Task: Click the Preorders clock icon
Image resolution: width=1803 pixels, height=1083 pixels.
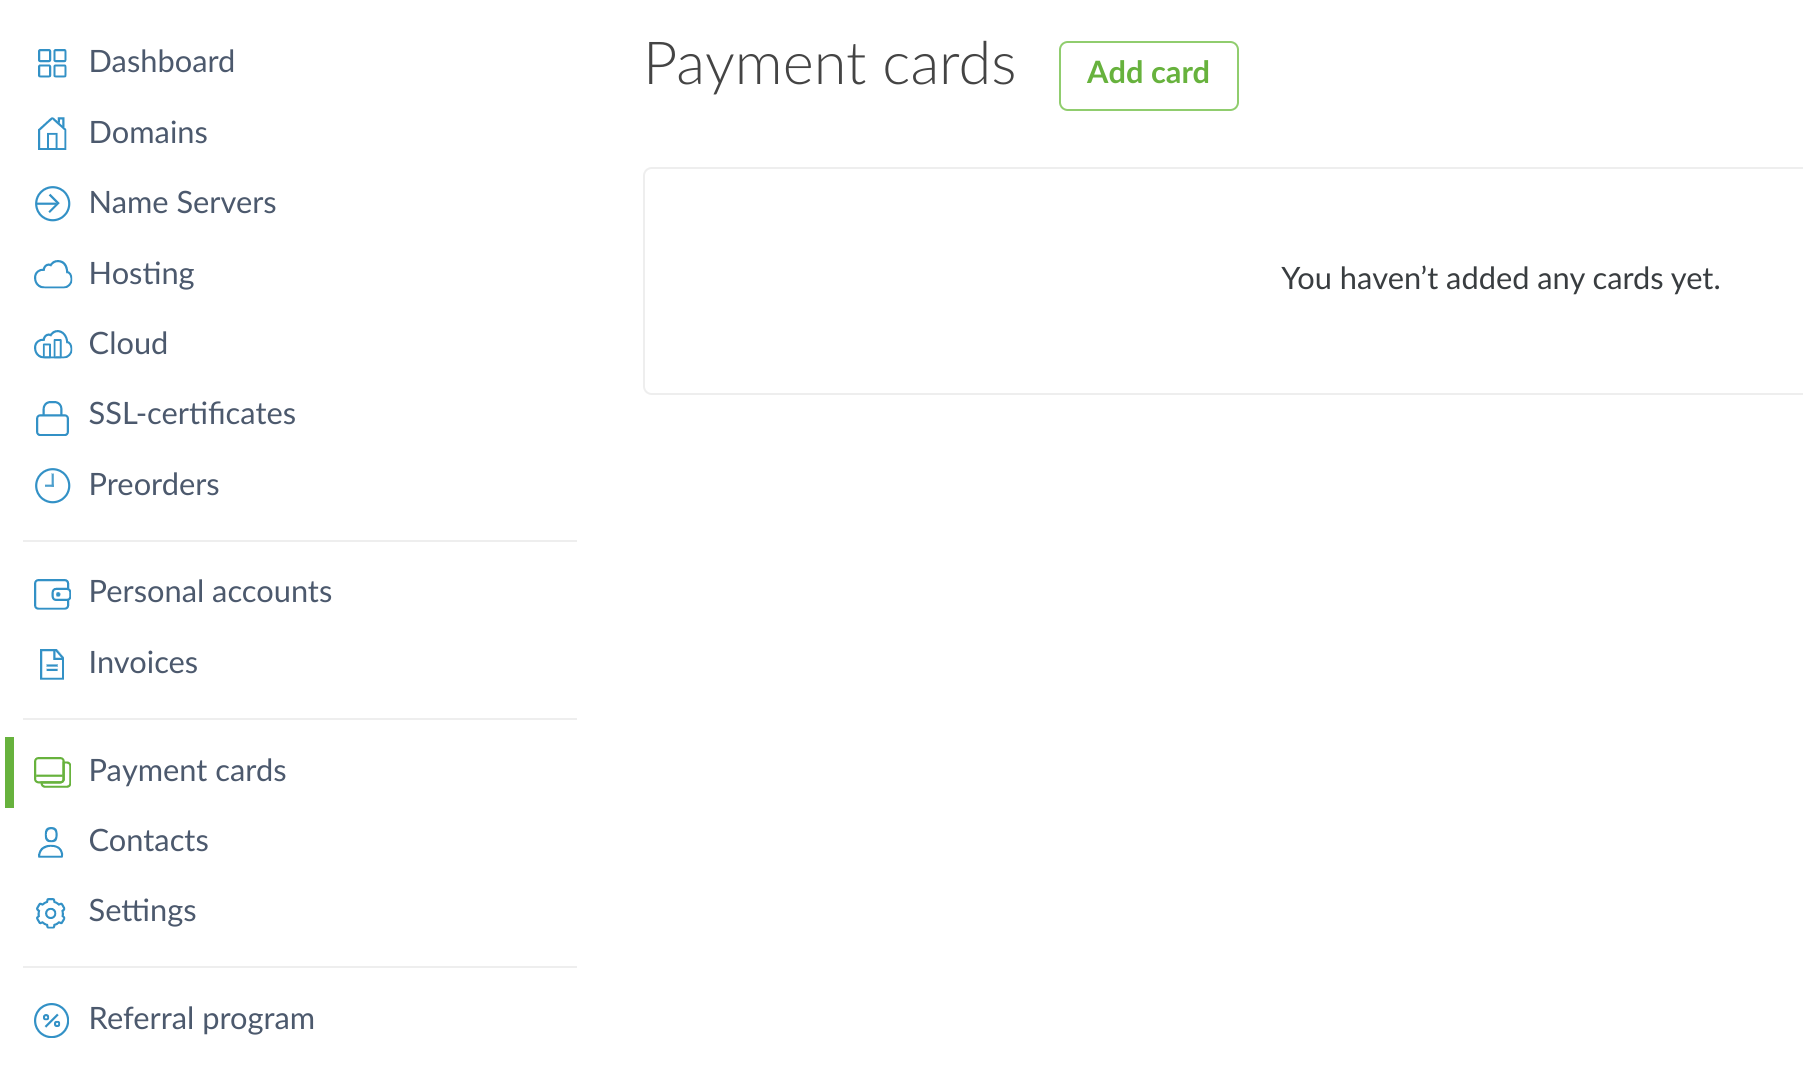Action: [x=52, y=485]
